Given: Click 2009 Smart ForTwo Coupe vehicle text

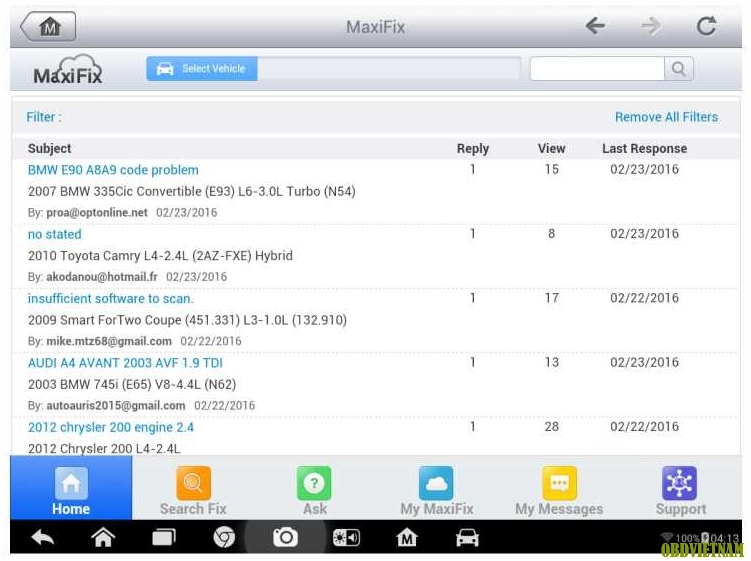Looking at the screenshot, I should pos(187,320).
